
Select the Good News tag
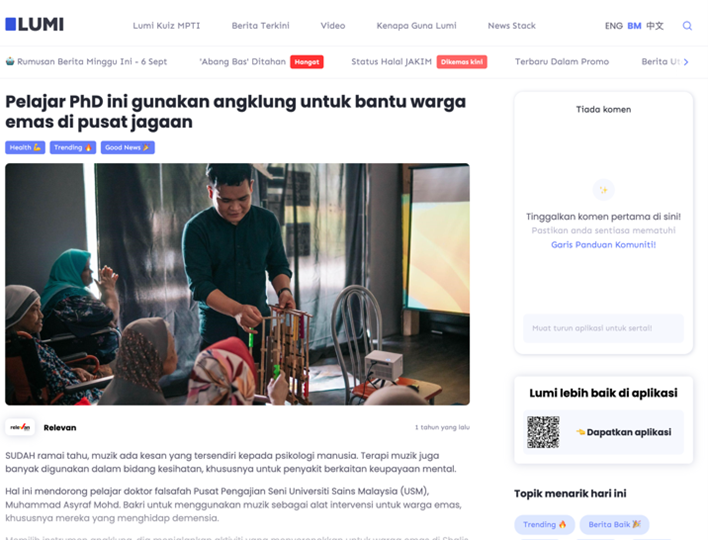128,148
